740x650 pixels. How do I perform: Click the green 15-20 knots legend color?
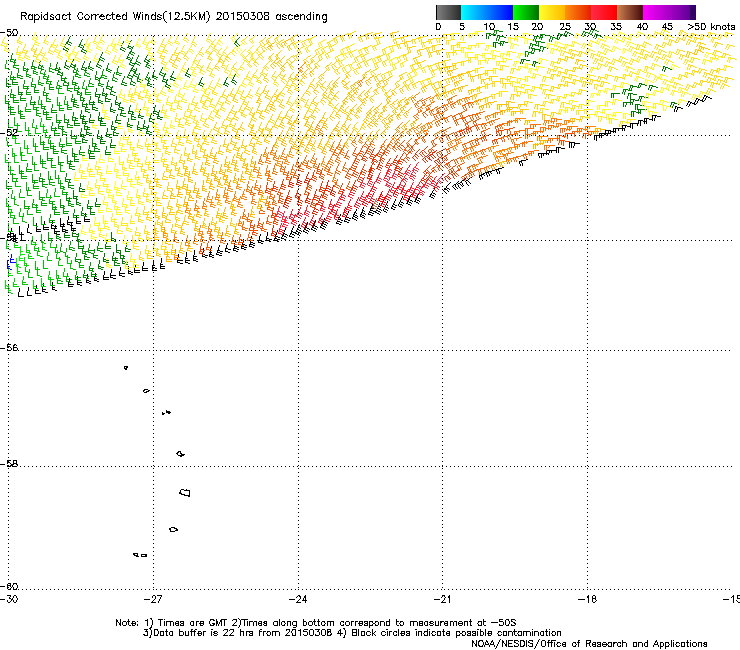click(526, 12)
